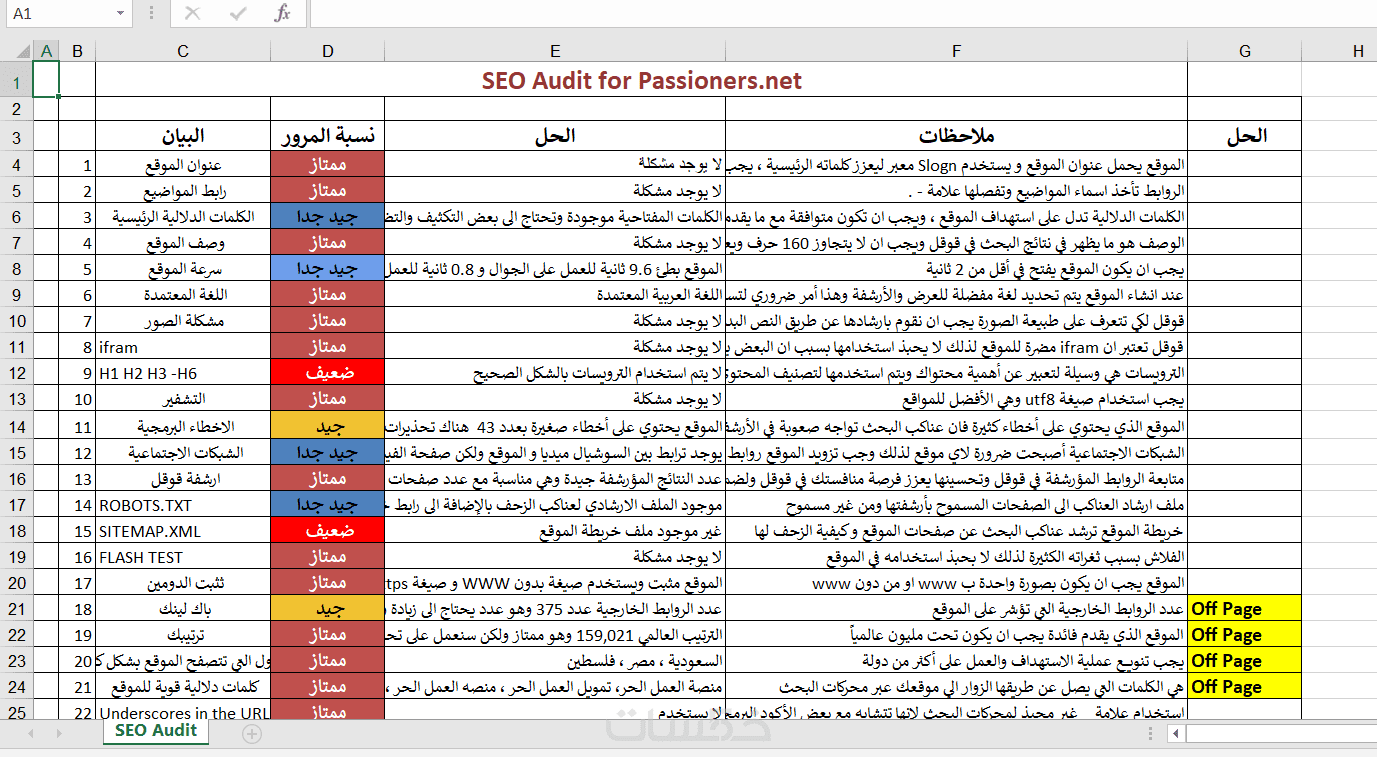1377x757 pixels.
Task: Click the Name Box showing A1
Action: (x=55, y=14)
